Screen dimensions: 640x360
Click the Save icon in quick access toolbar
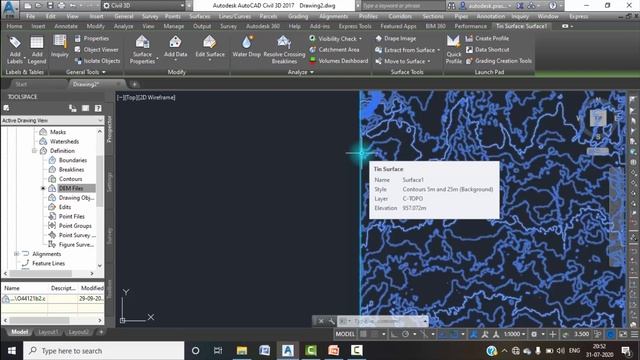(50, 6)
